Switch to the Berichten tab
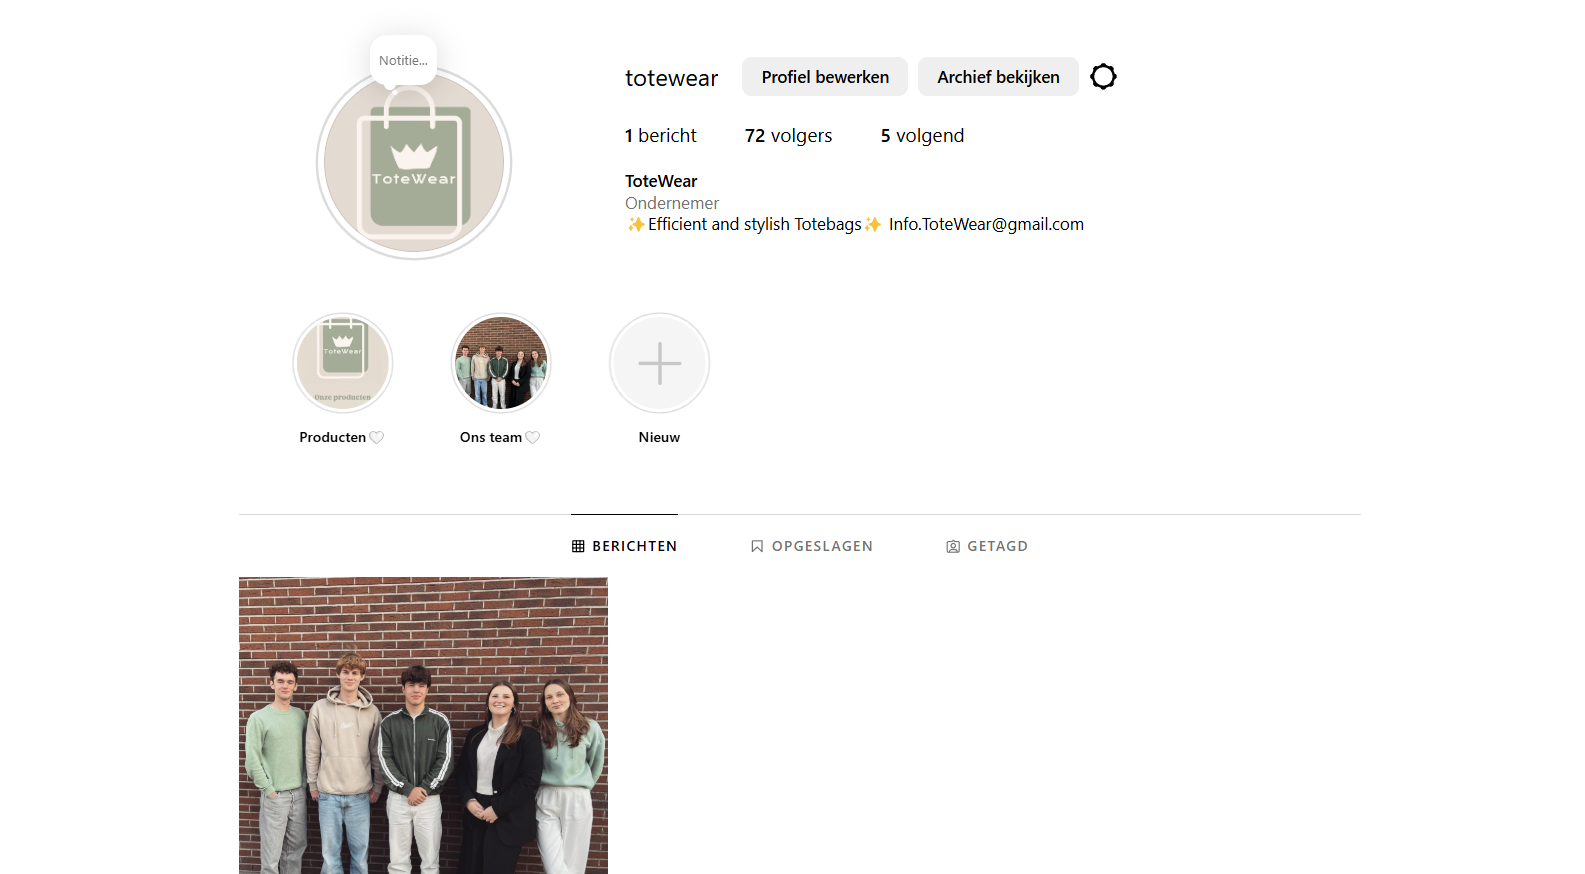This screenshot has width=1585, height=874. [624, 546]
